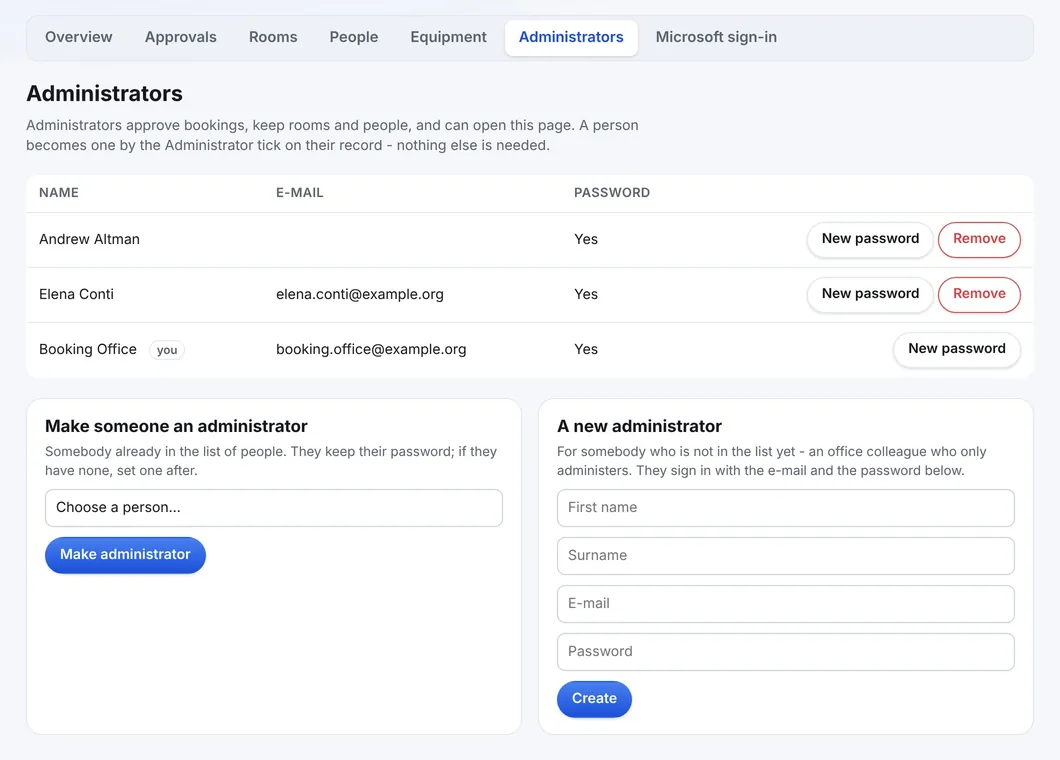Remove Andrew Altman as administrator
This screenshot has height=760, width=1060.
(x=979, y=239)
